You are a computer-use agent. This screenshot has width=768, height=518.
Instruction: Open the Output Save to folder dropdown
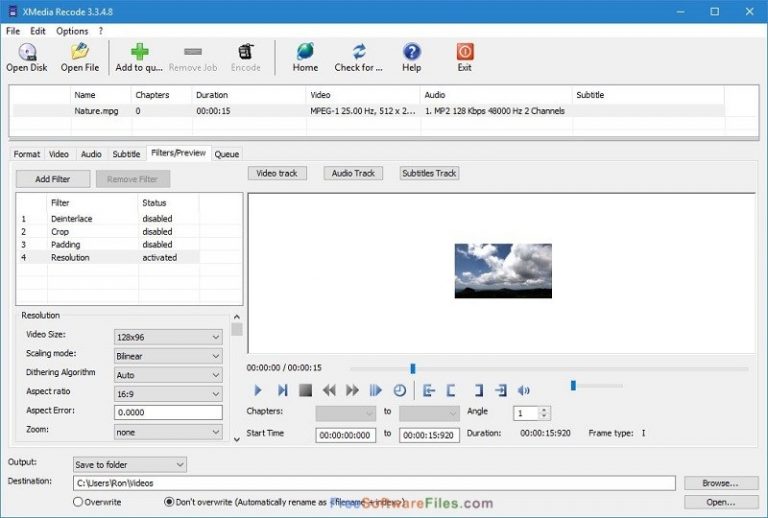click(x=130, y=464)
